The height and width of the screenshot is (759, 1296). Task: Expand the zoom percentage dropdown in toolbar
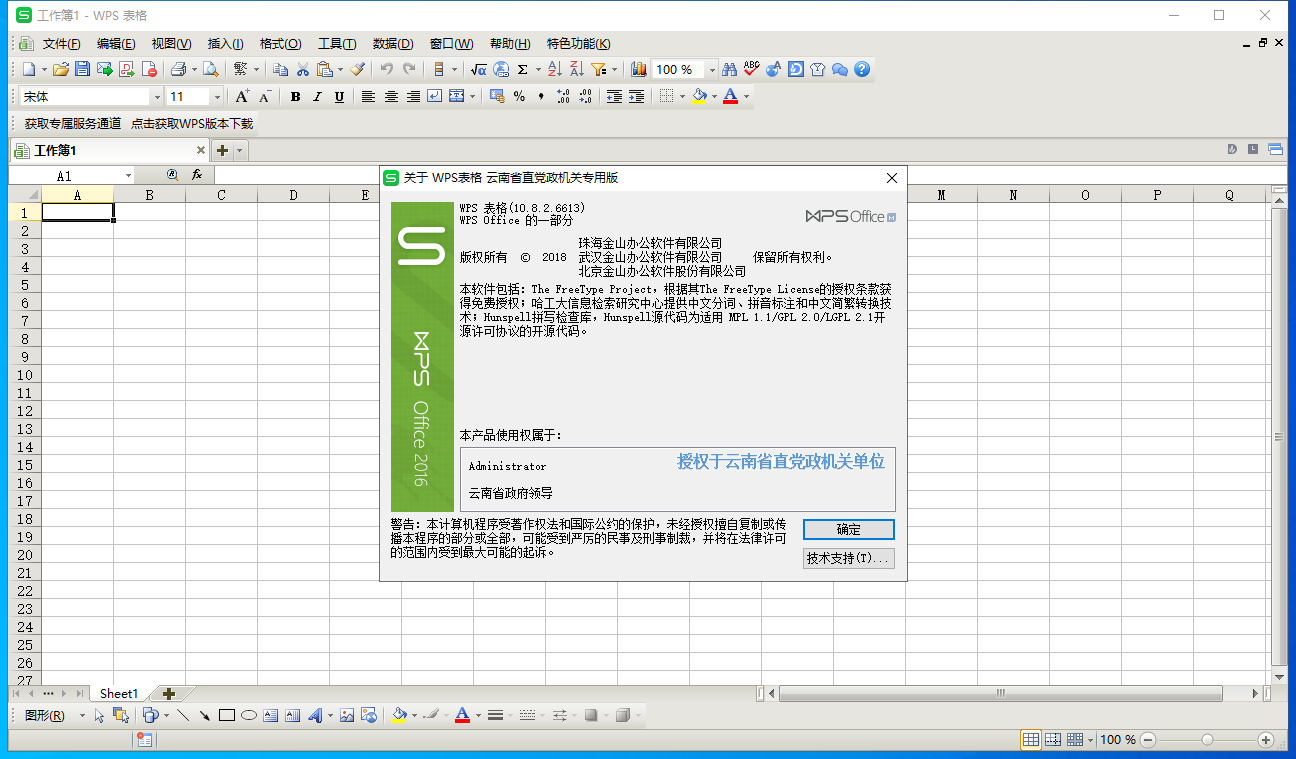point(712,70)
